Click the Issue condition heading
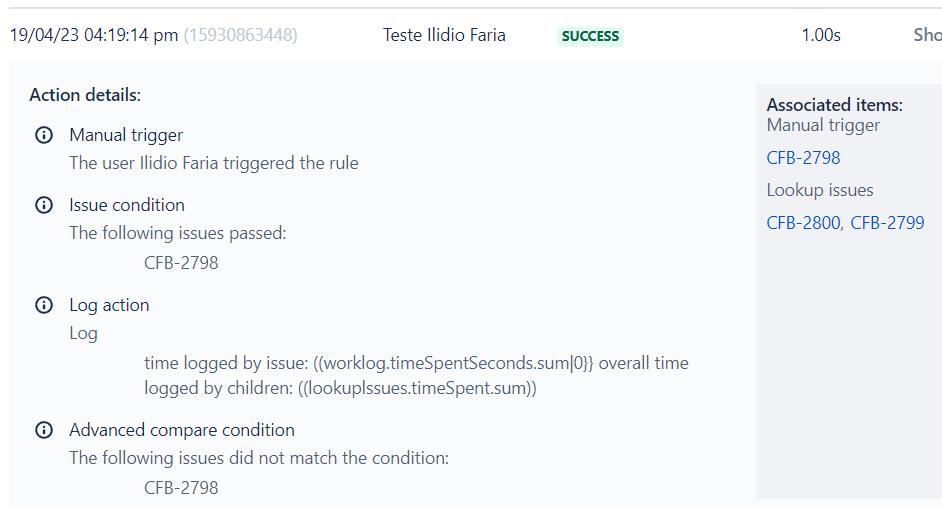Viewport: 942px width, 507px height. coord(127,205)
